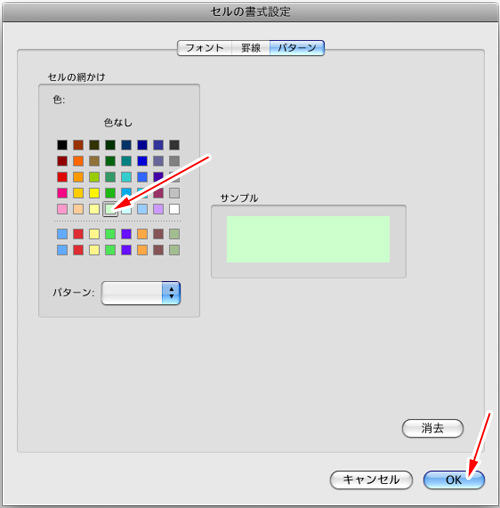Pick the light green color swatch
500x508 pixels.
[110, 209]
